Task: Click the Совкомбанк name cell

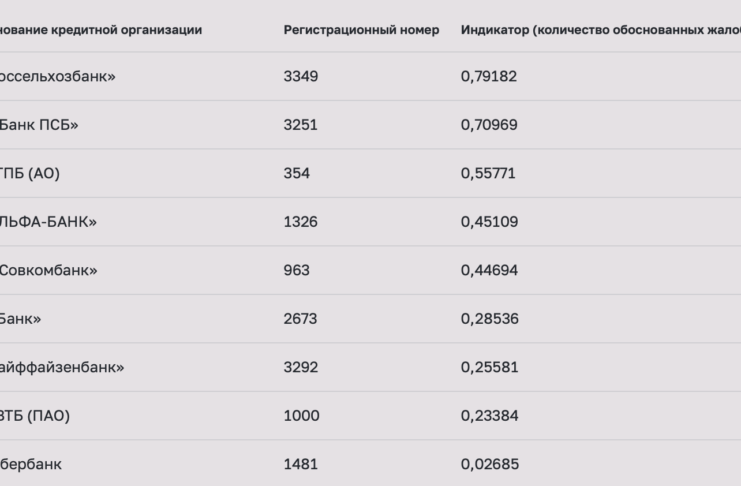Action: click(48, 270)
